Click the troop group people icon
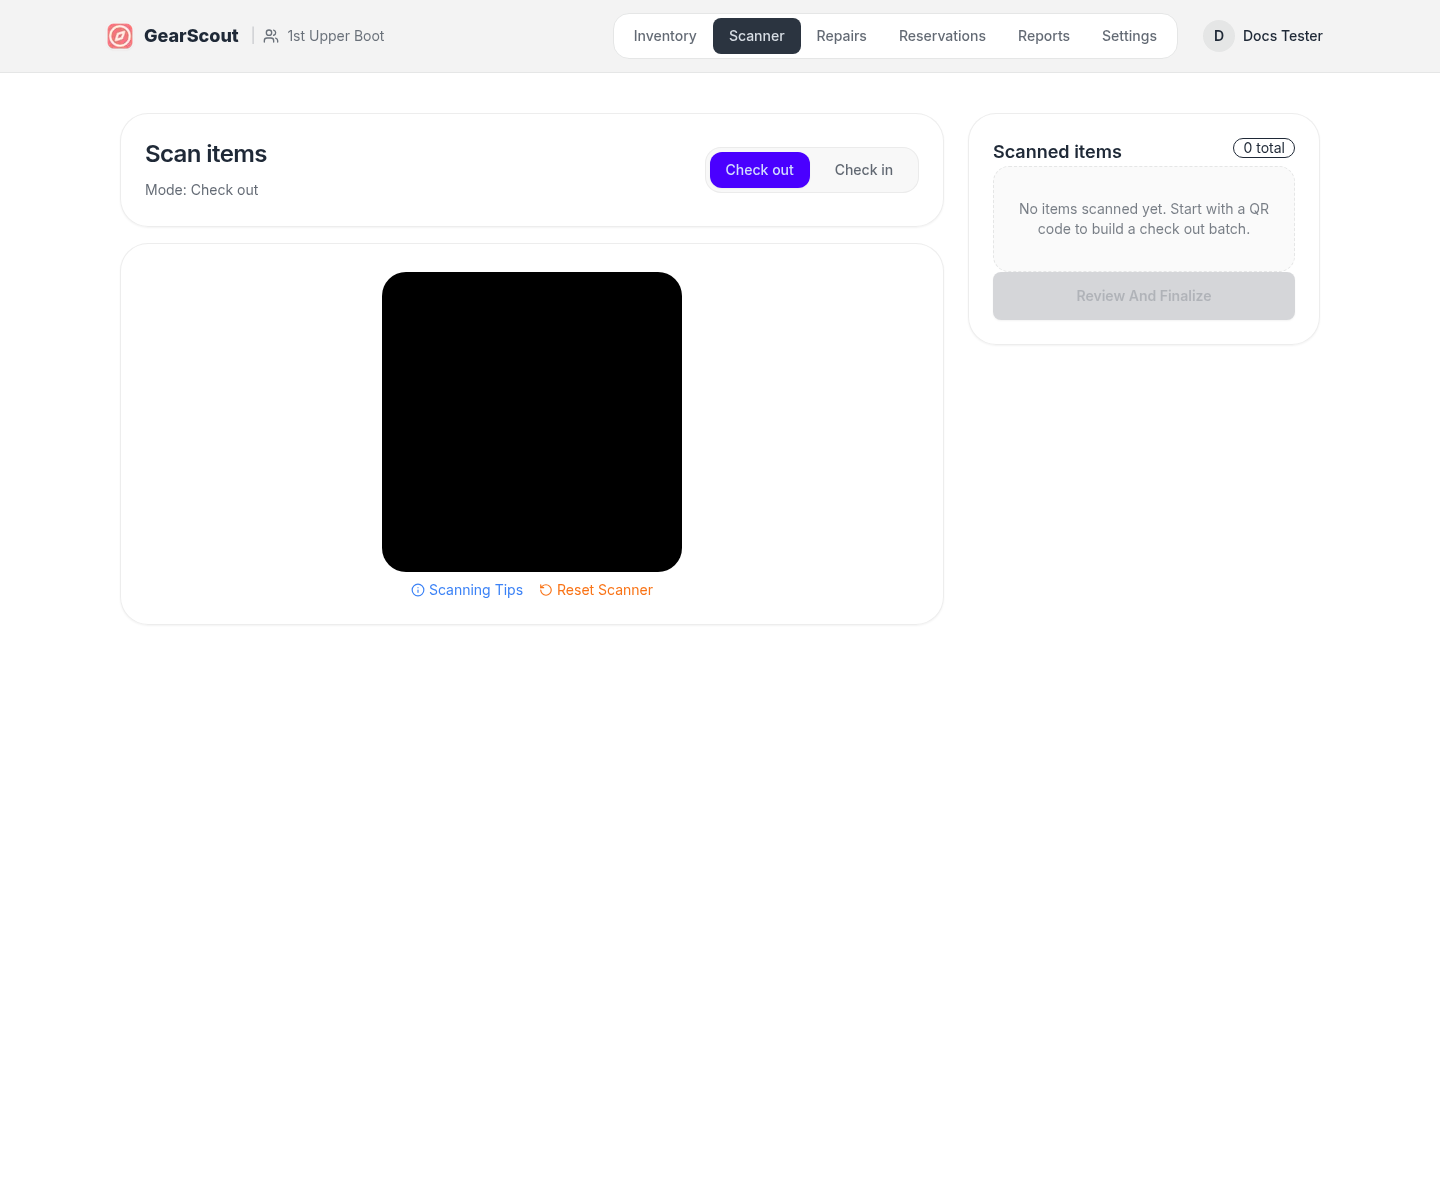The height and width of the screenshot is (1180, 1440). (271, 36)
